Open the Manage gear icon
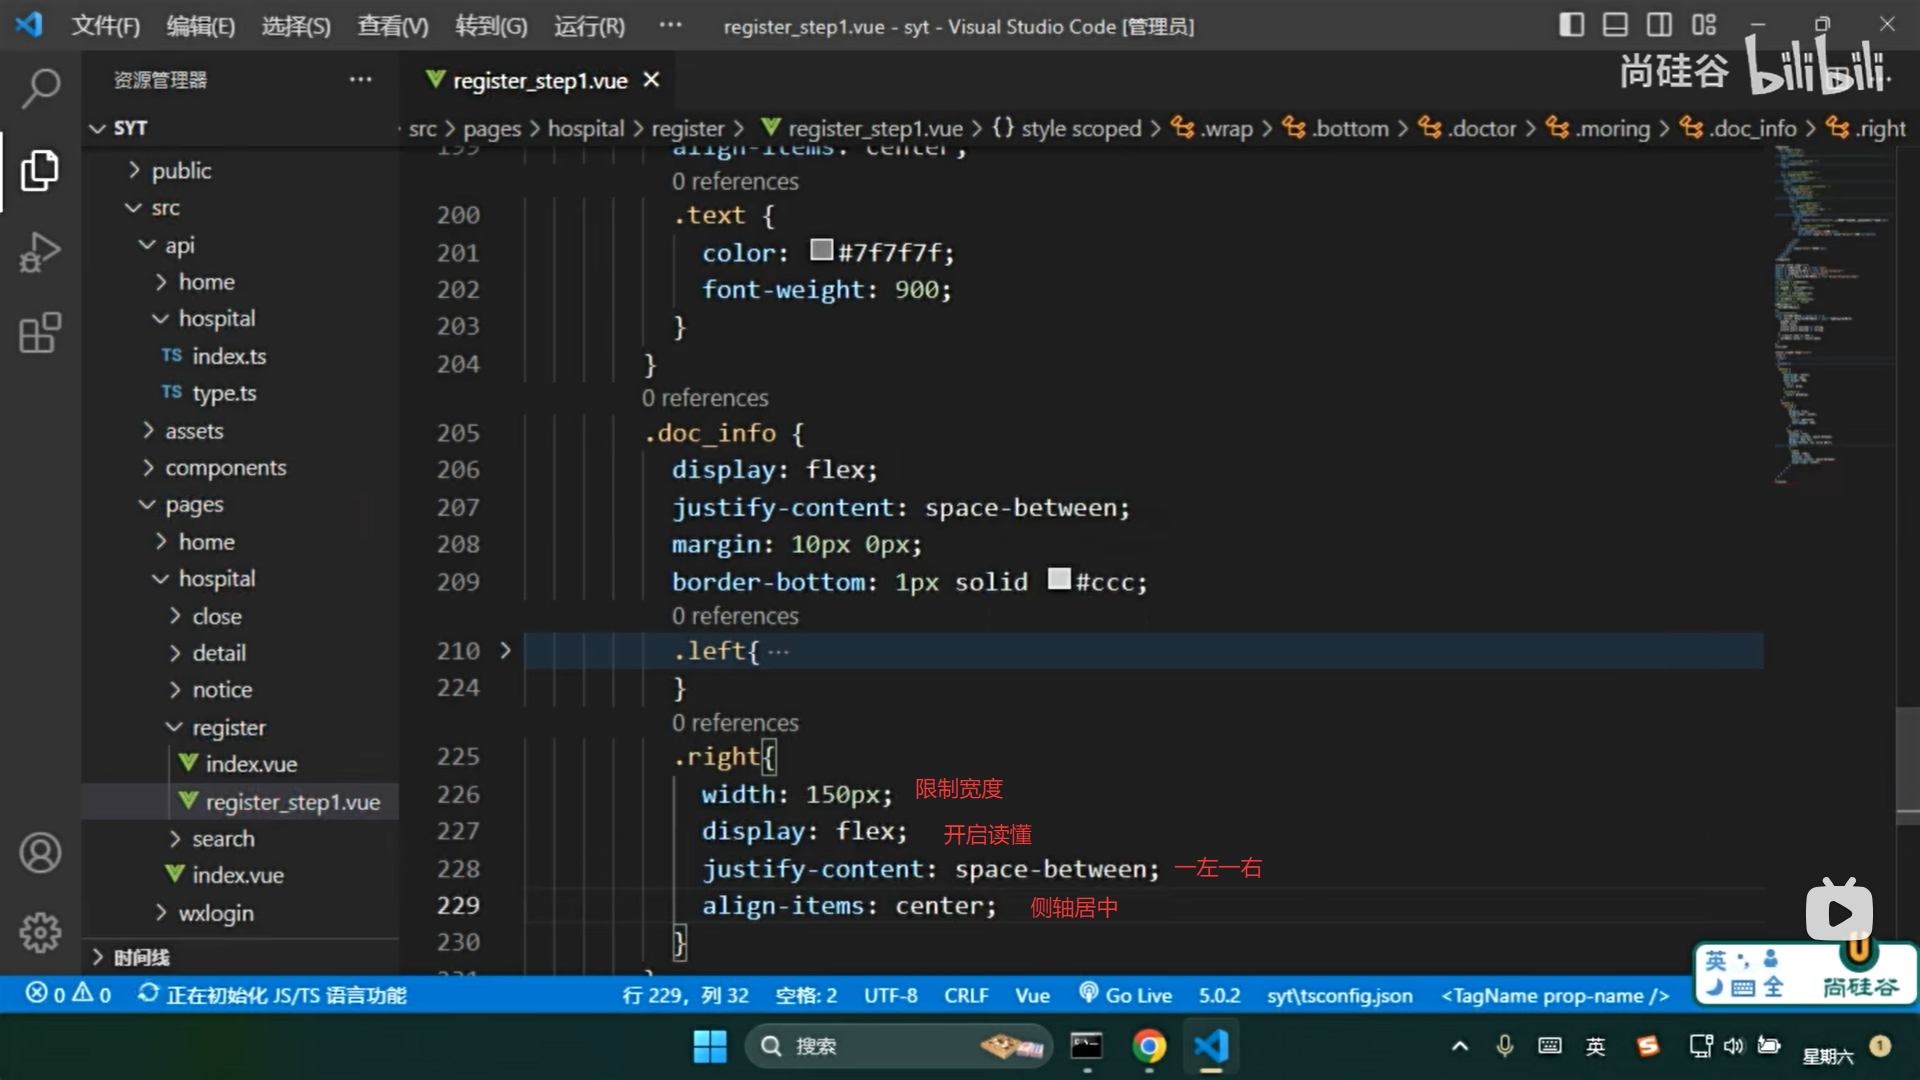 coord(40,933)
